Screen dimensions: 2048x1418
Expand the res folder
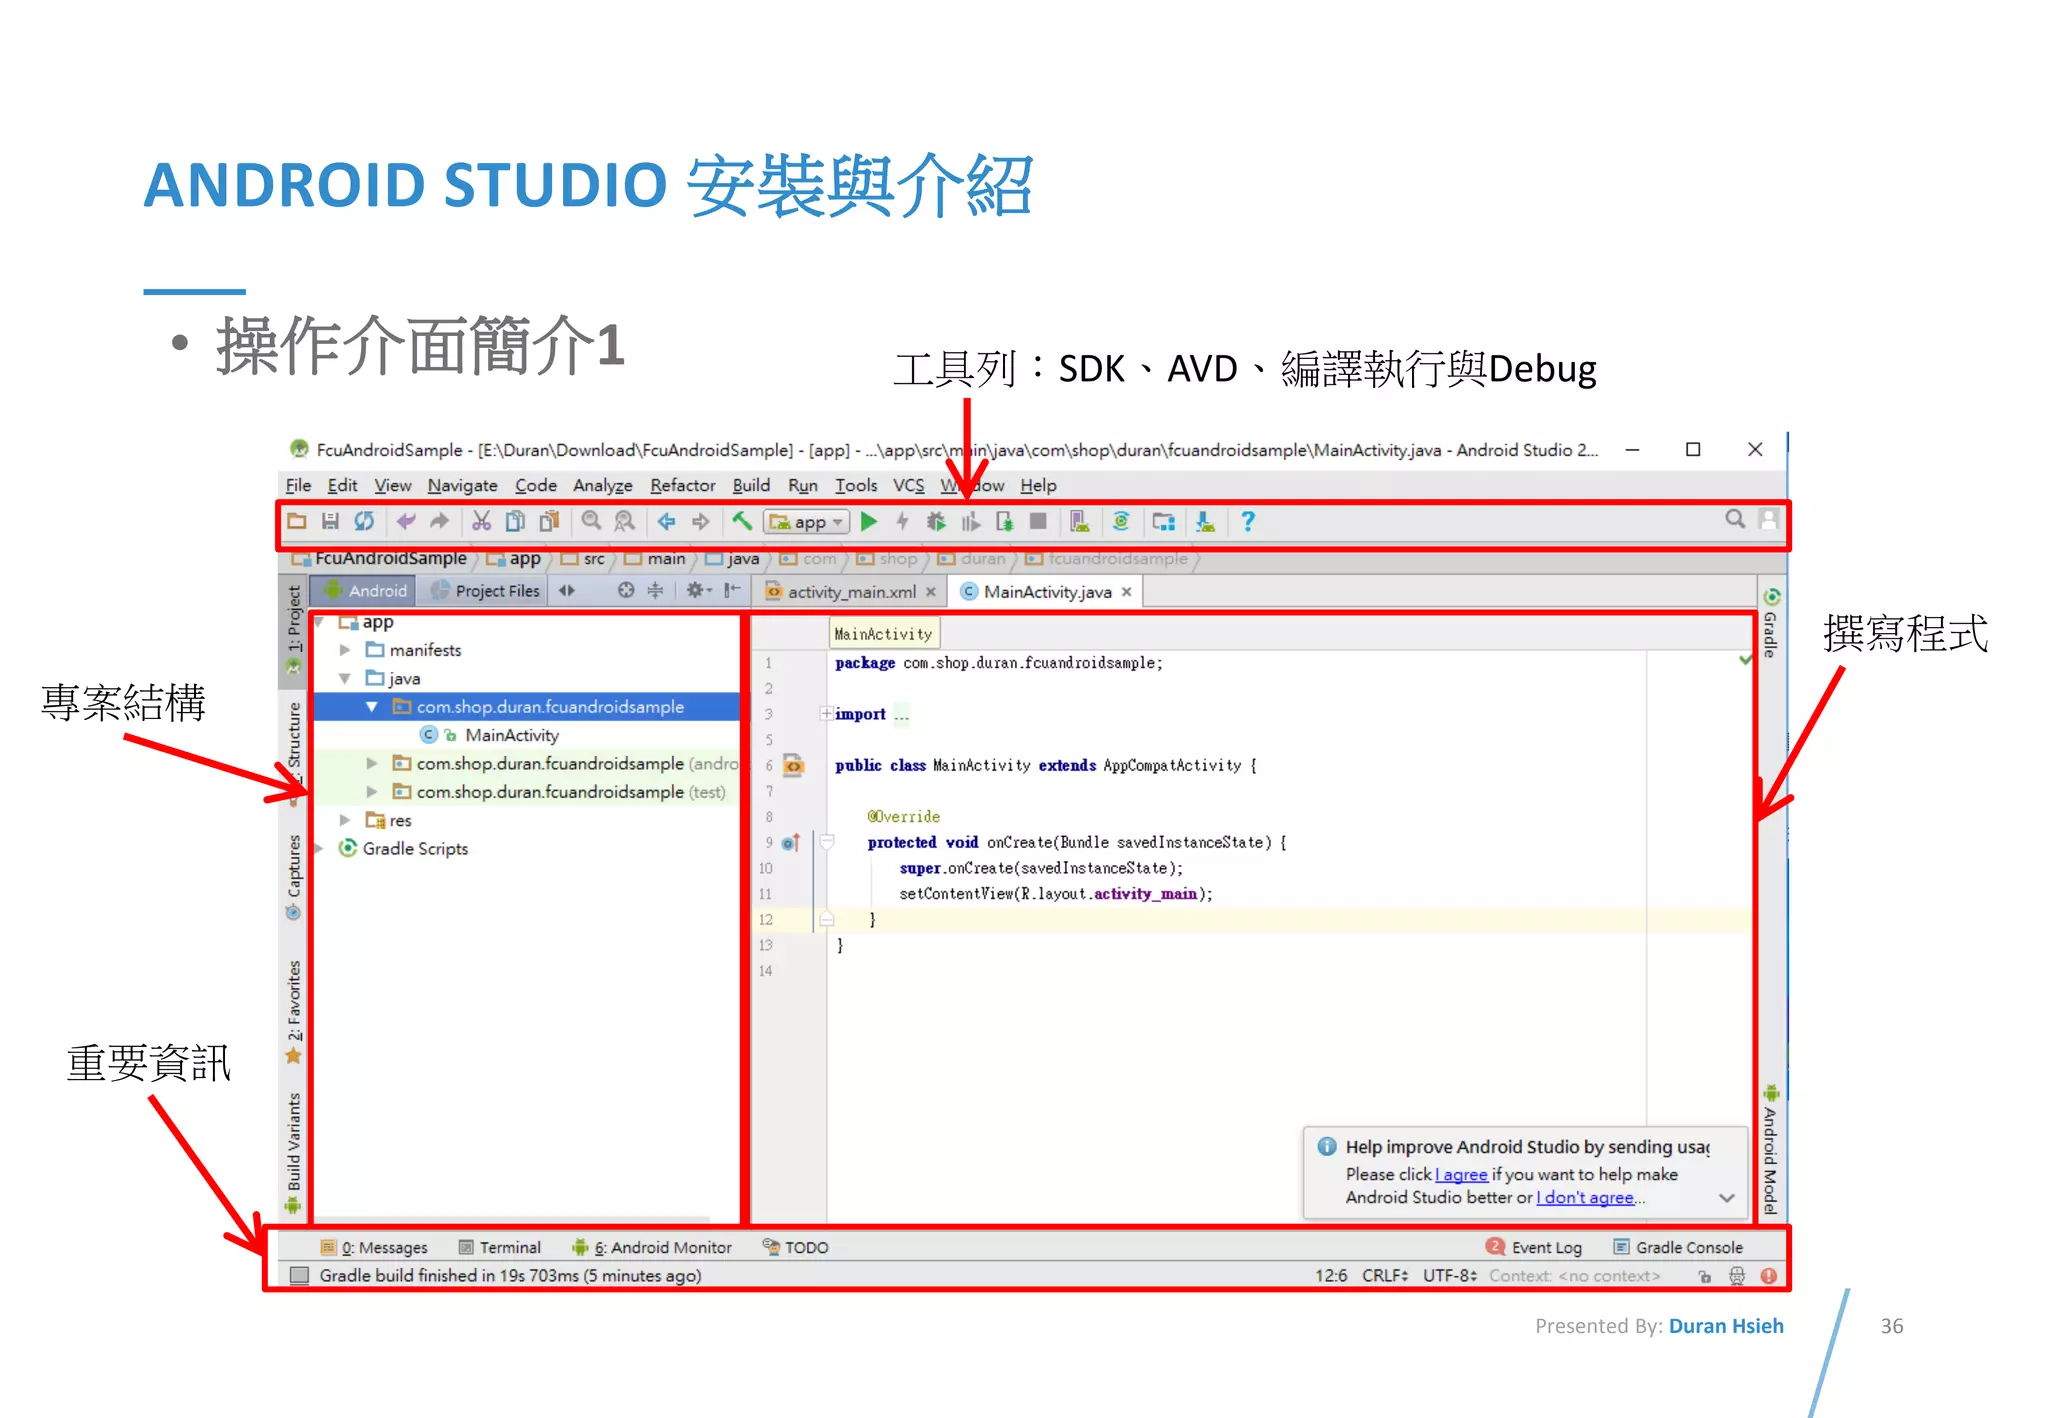pos(345,820)
